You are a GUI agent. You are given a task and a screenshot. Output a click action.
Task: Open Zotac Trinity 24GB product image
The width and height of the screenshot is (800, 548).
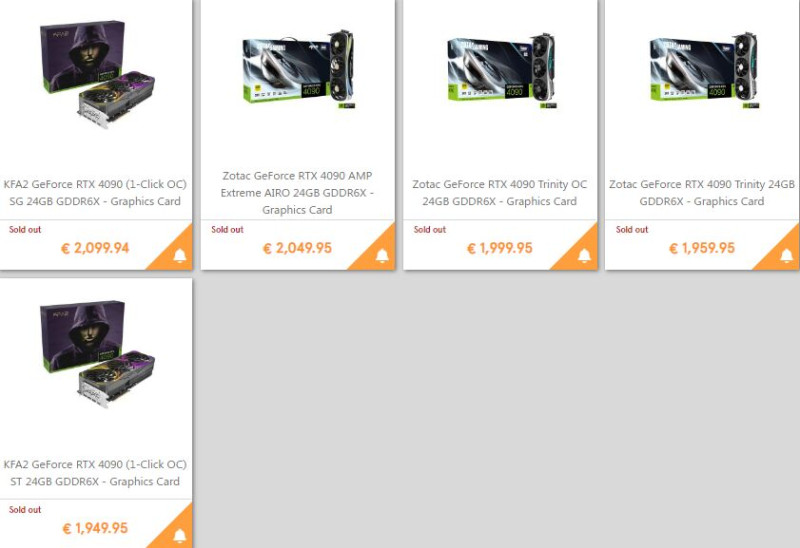[x=704, y=70]
